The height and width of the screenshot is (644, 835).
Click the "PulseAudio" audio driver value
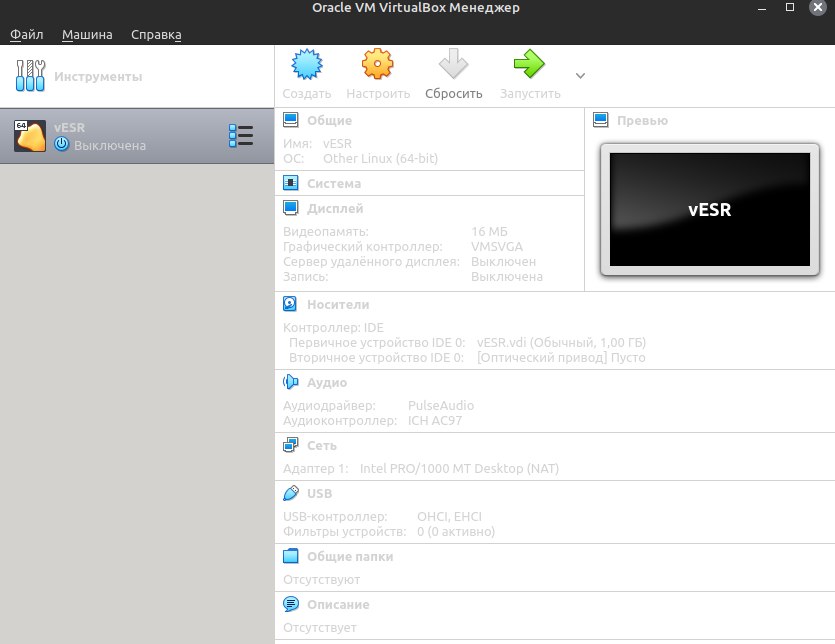[x=441, y=405]
